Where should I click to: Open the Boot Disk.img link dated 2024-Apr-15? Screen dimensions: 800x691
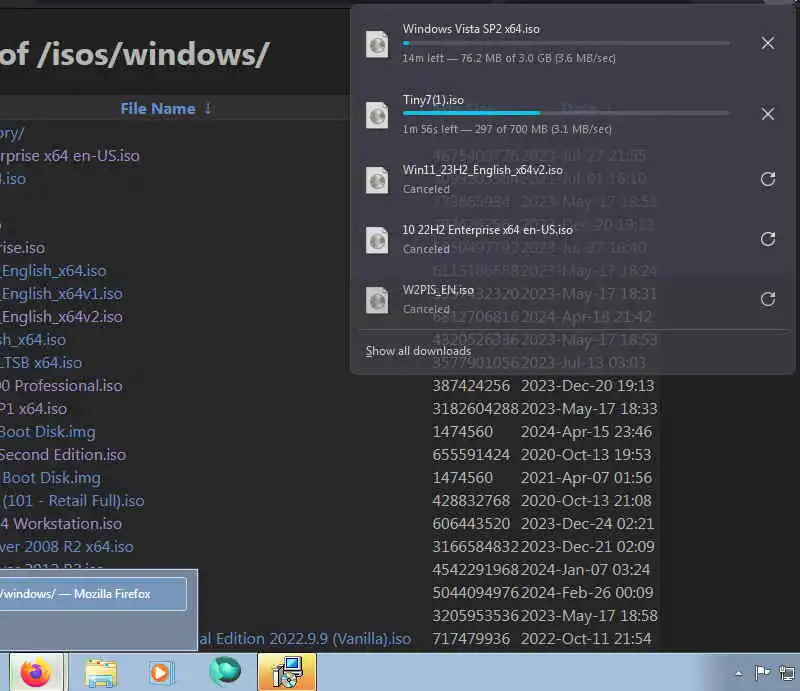coord(47,432)
